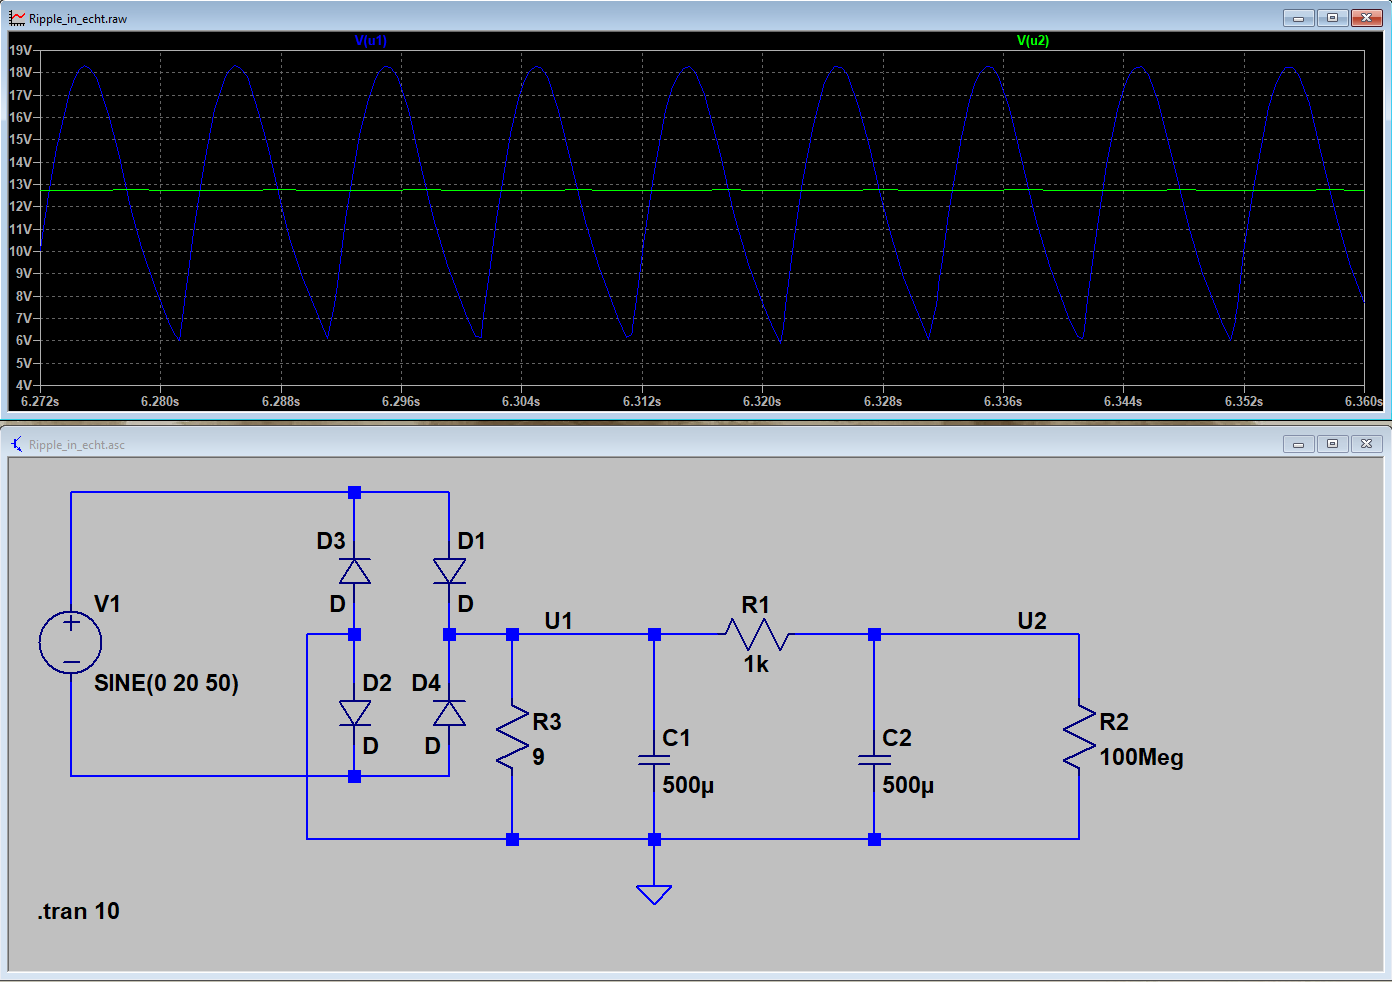
Task: Close the Ripple_in_echt.raw waveform window
Action: coord(1366,18)
